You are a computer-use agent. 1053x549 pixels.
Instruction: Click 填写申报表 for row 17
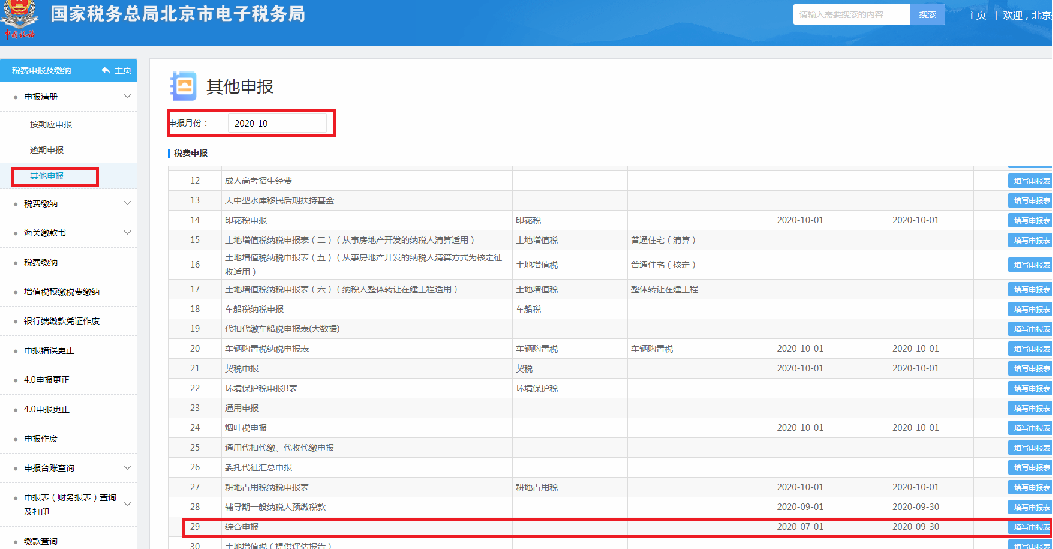[1032, 289]
